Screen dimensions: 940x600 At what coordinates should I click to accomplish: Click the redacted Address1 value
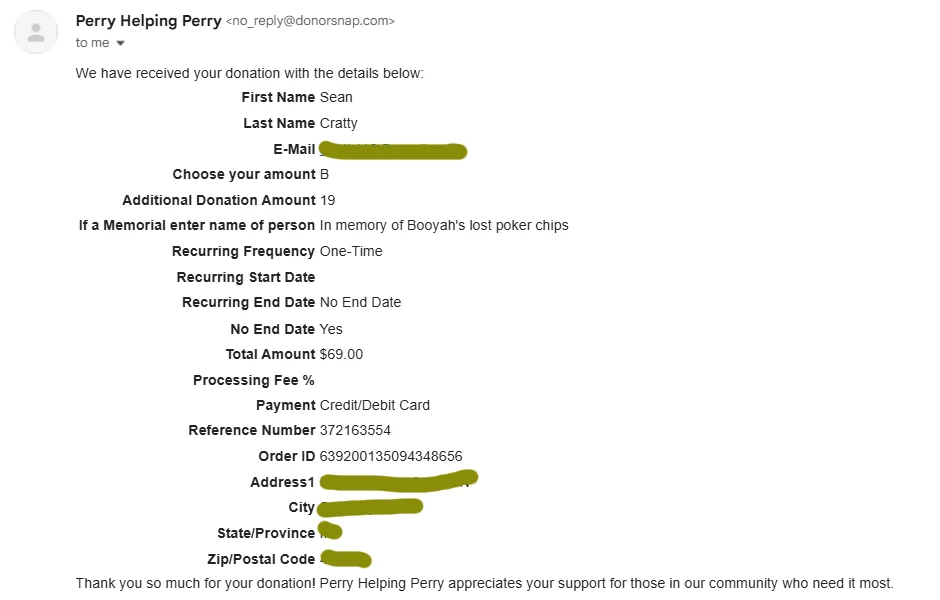point(399,481)
